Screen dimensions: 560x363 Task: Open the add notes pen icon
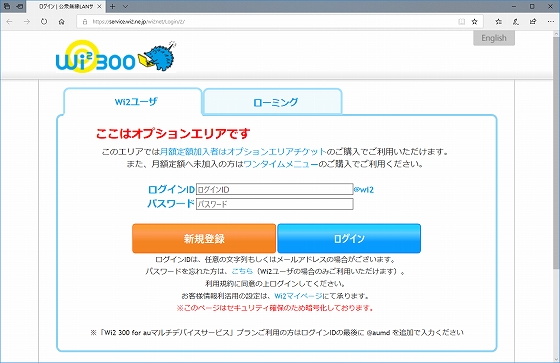pyautogui.click(x=516, y=21)
